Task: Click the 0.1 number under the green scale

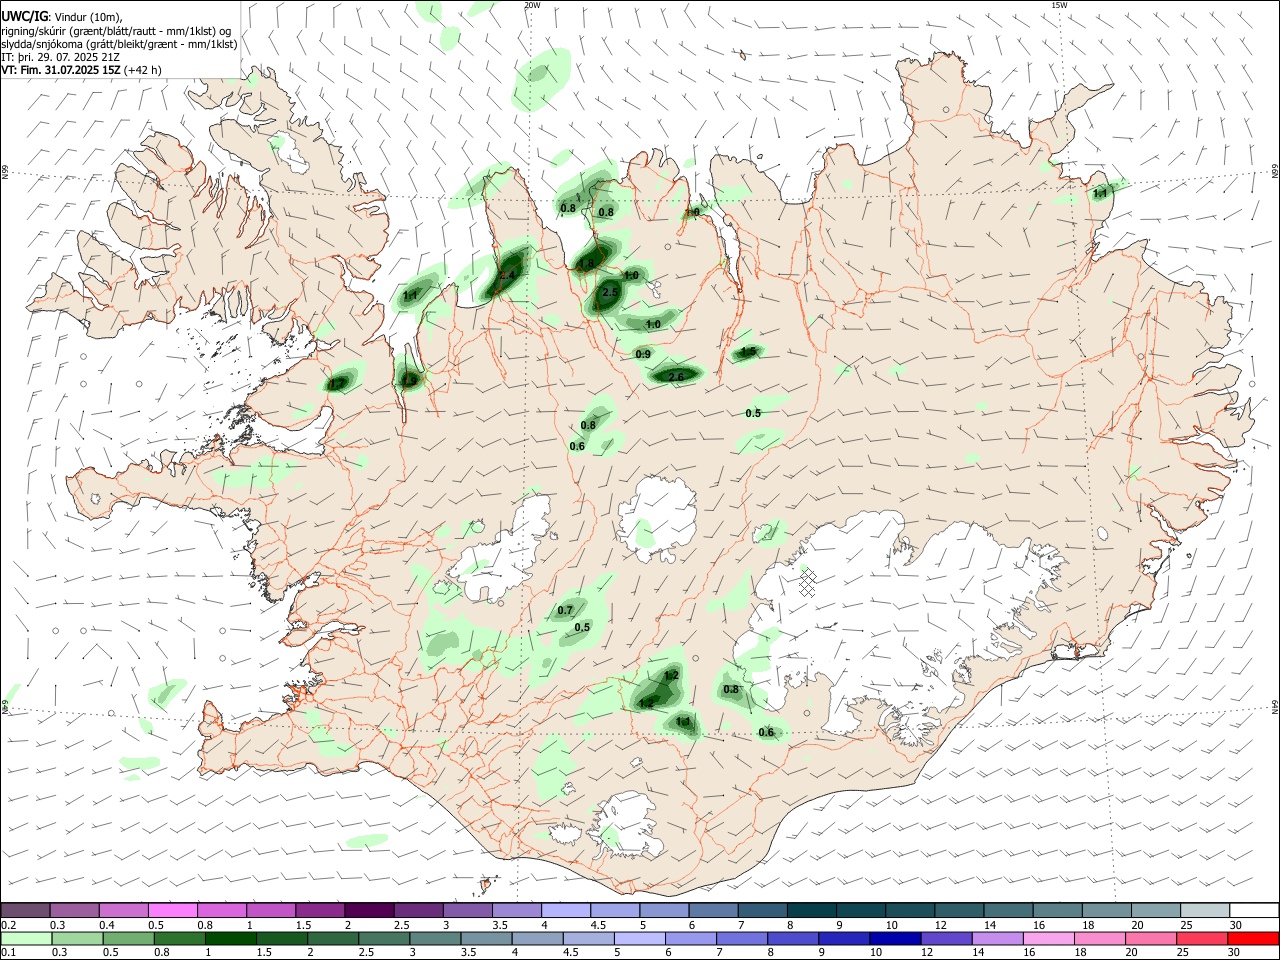Action: (7, 953)
